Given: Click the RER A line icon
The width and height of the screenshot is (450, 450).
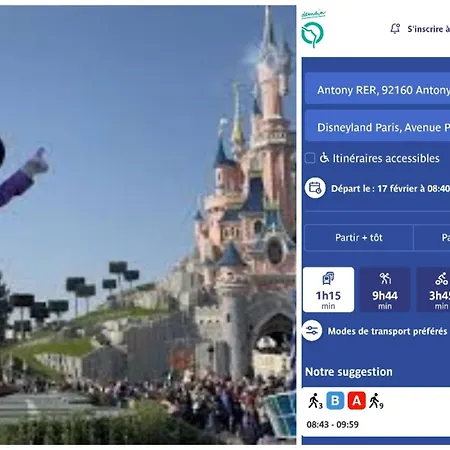Looking at the screenshot, I should (357, 401).
